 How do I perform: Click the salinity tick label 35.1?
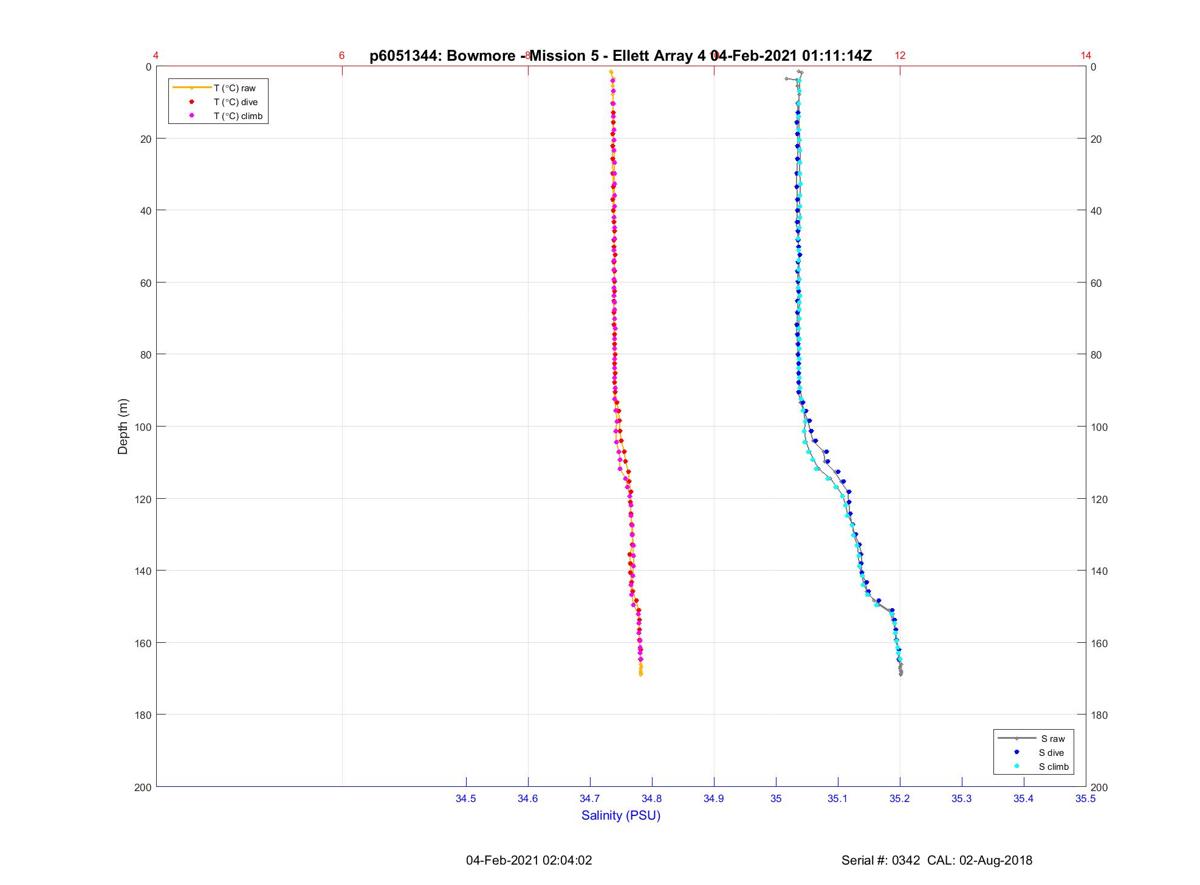[x=838, y=799]
